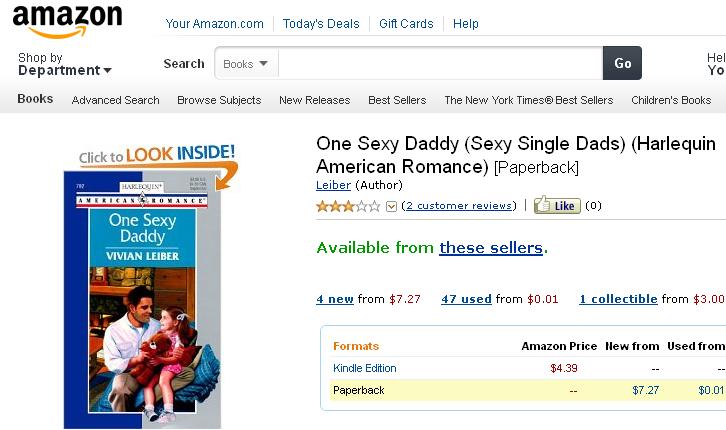Click the star rating icons
Image resolution: width=726 pixels, height=430 pixels.
click(x=348, y=206)
